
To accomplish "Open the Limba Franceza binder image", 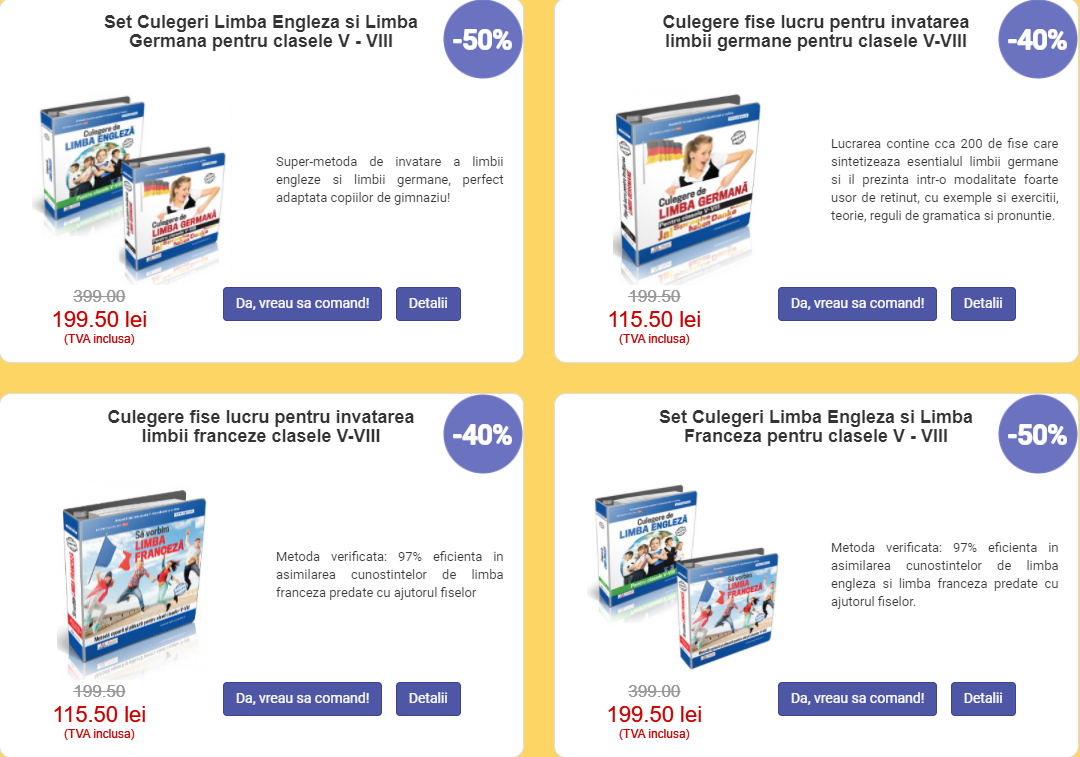I will coord(132,583).
